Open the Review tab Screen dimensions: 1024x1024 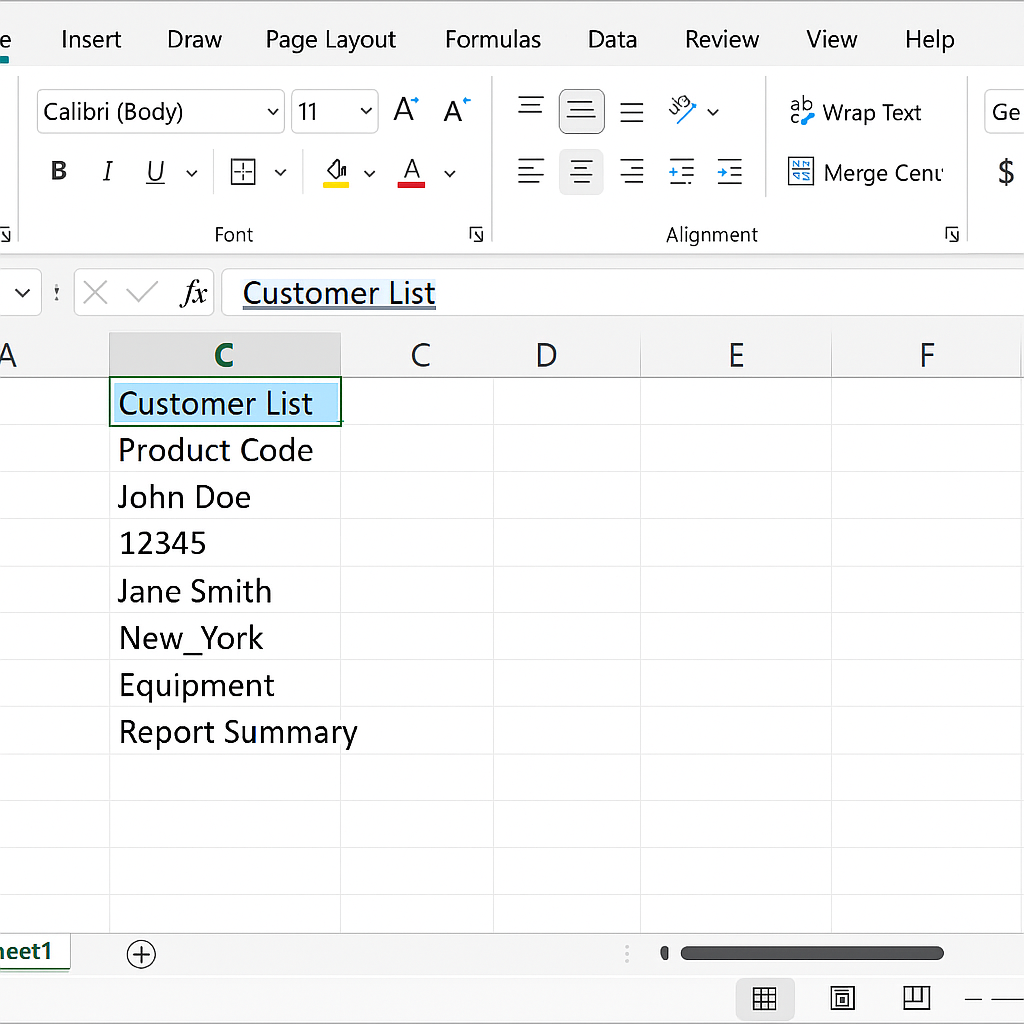tap(722, 40)
